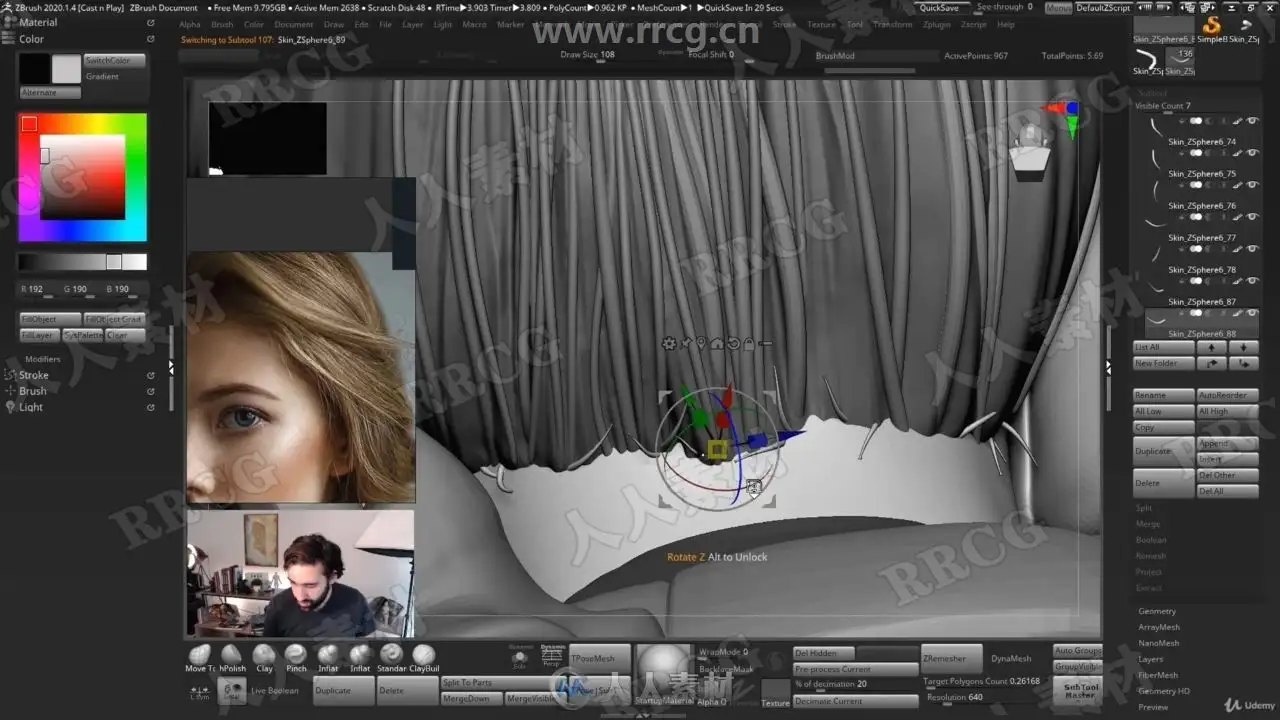The width and height of the screenshot is (1280, 720).
Task: Expand the Brush palette on left
Action: (33, 391)
